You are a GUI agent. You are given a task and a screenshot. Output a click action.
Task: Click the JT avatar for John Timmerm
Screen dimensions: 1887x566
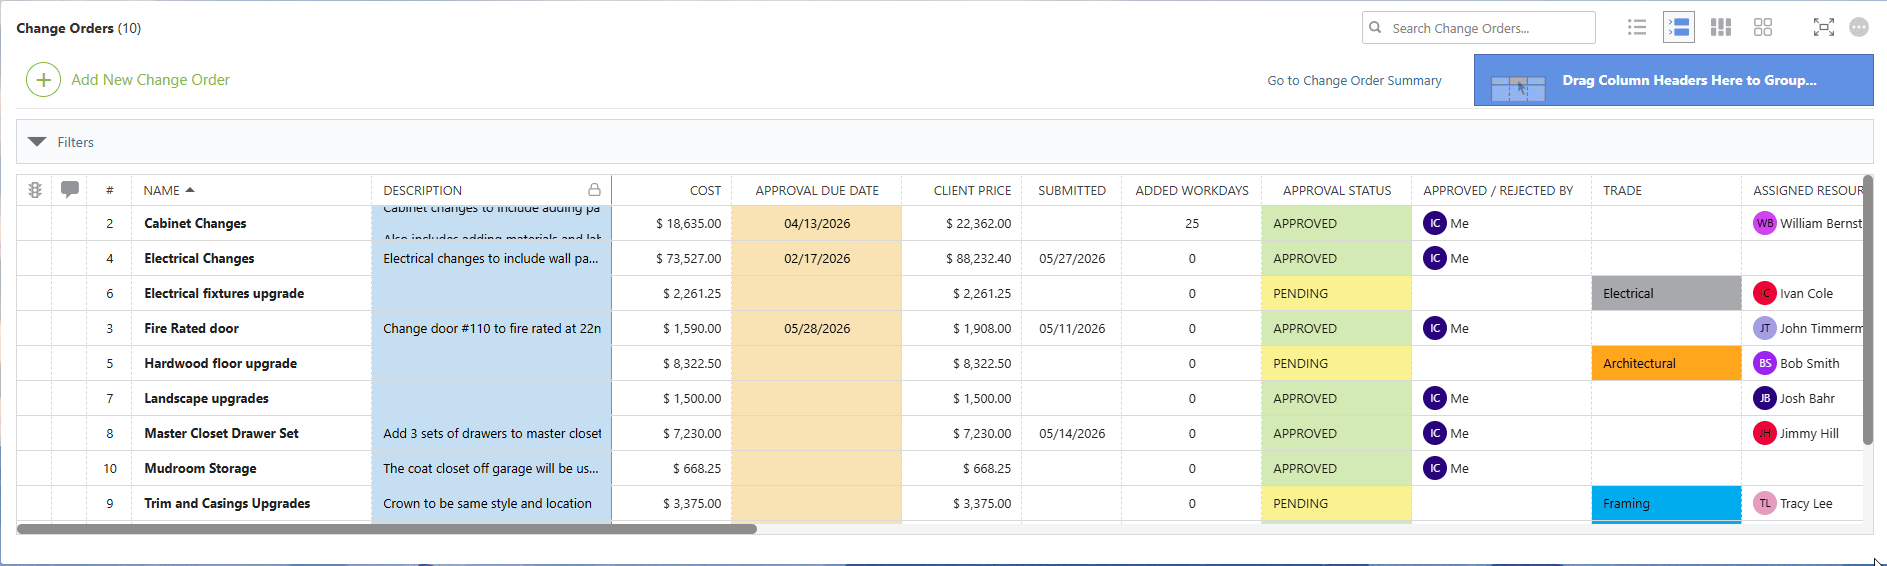coord(1765,328)
